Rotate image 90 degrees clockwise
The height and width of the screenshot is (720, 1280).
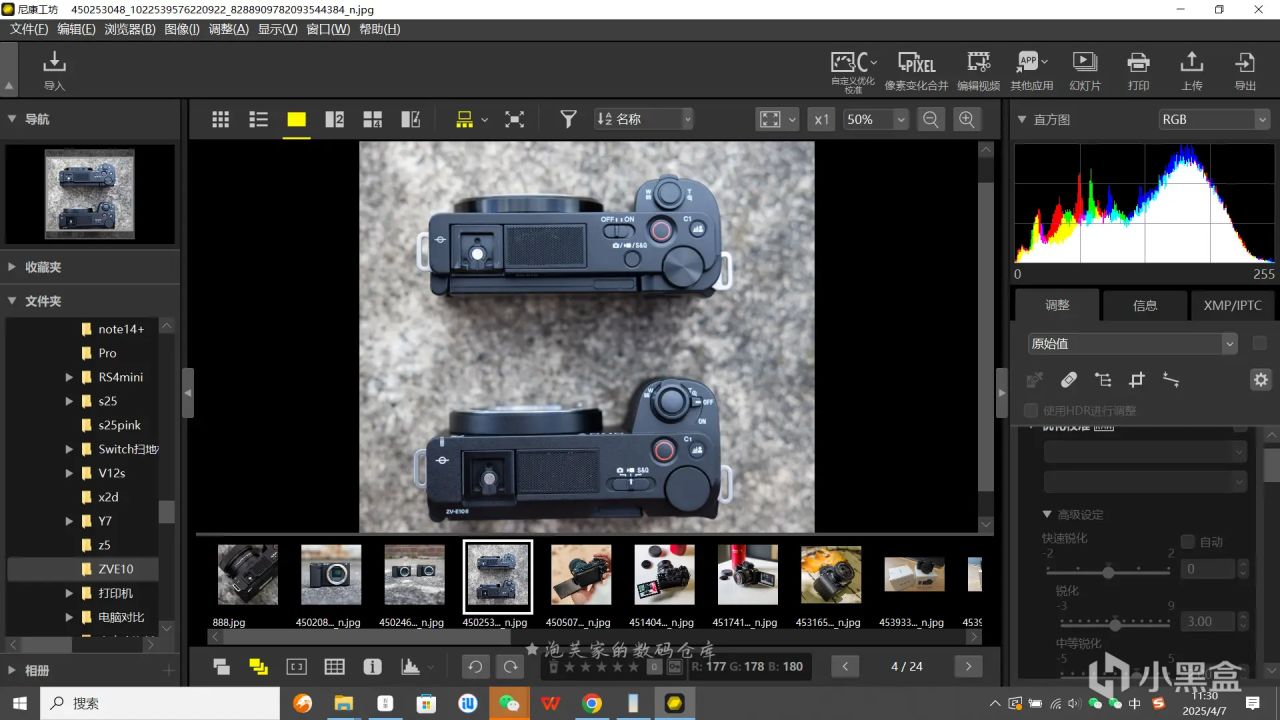pyautogui.click(x=510, y=666)
